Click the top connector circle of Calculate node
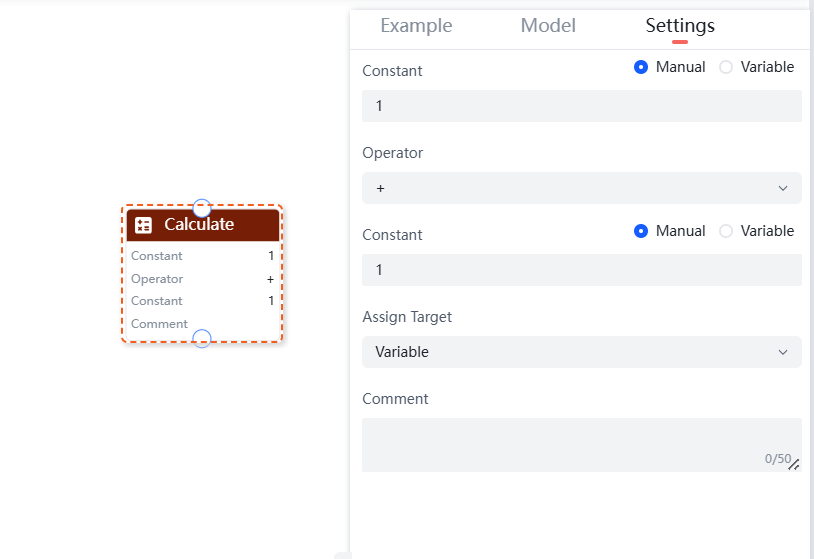Screen dimensions: 814x559 click(x=202, y=208)
